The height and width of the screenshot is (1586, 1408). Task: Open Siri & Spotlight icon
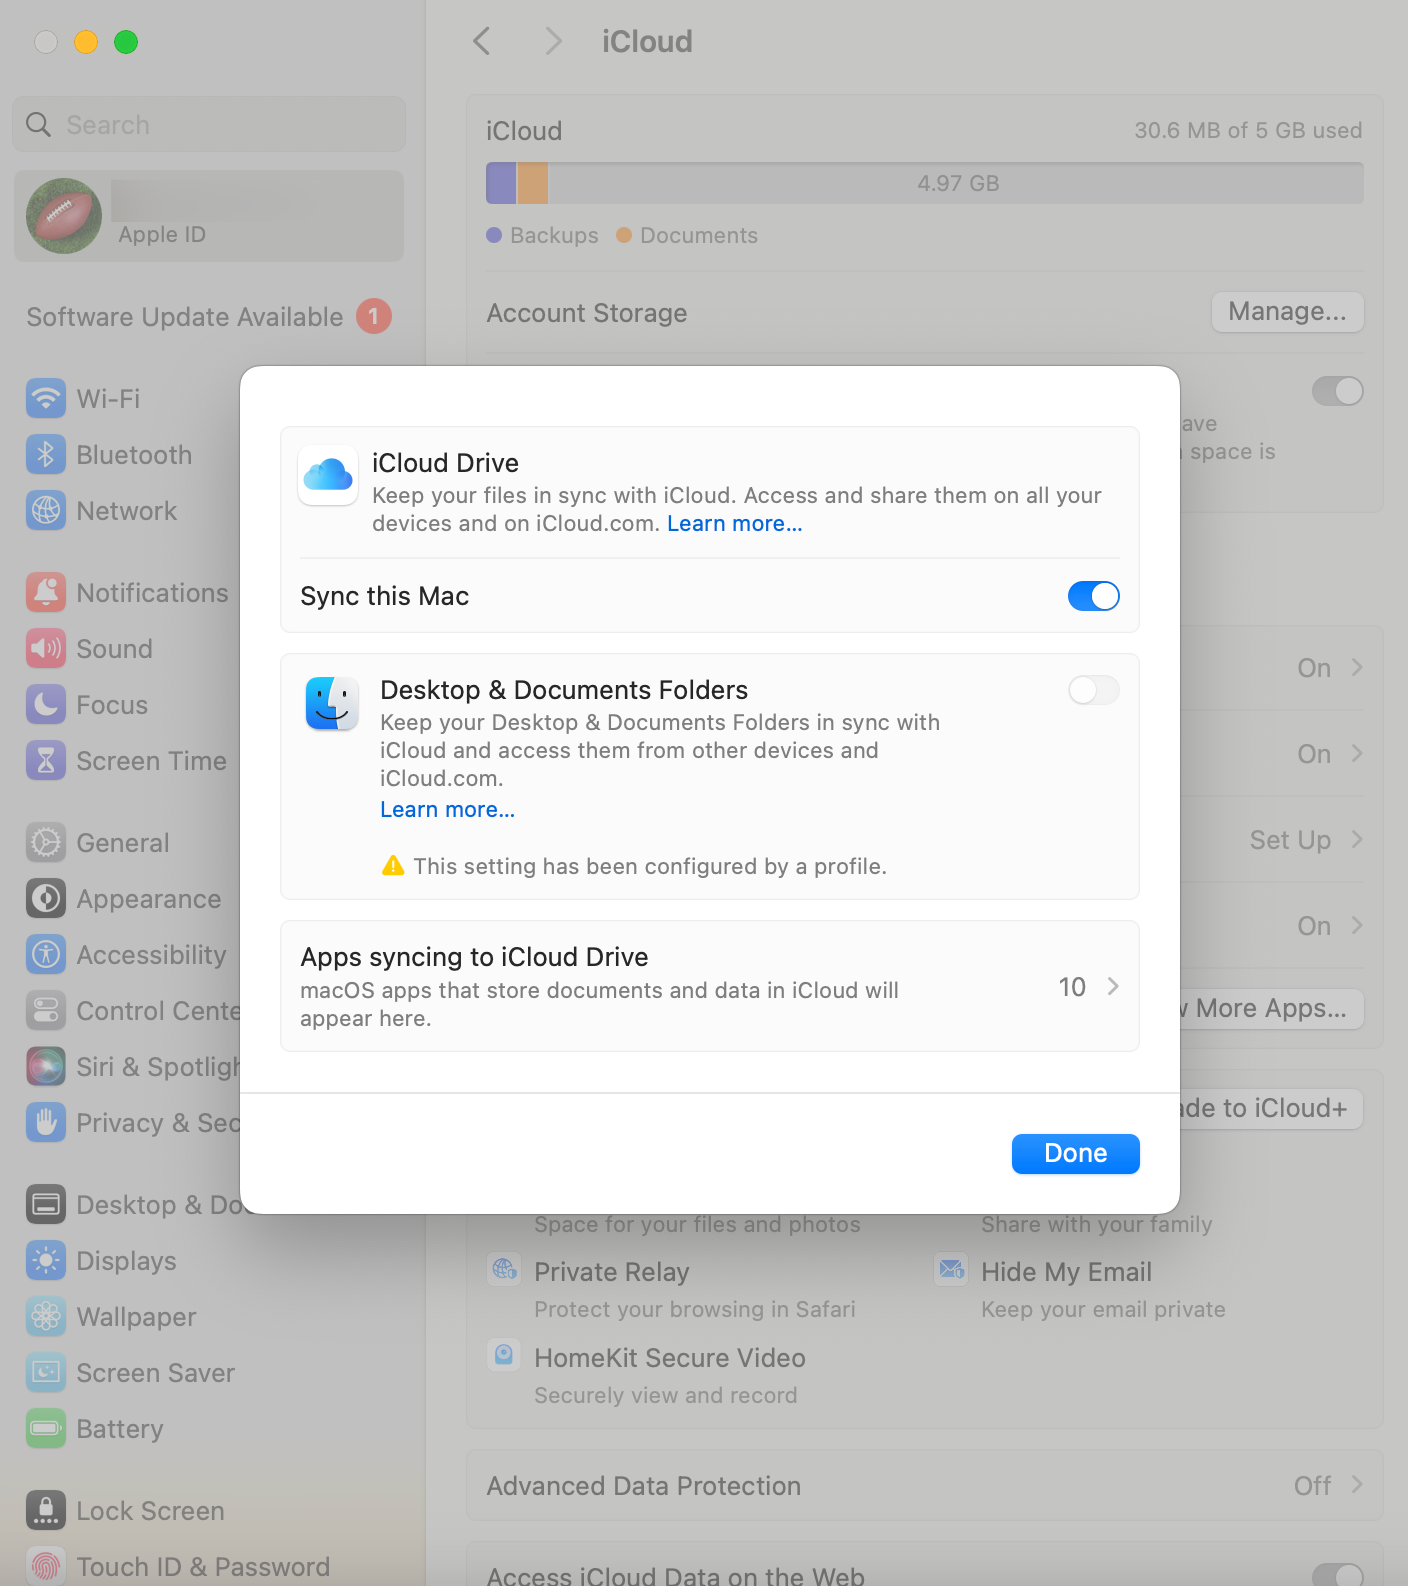(x=46, y=1066)
